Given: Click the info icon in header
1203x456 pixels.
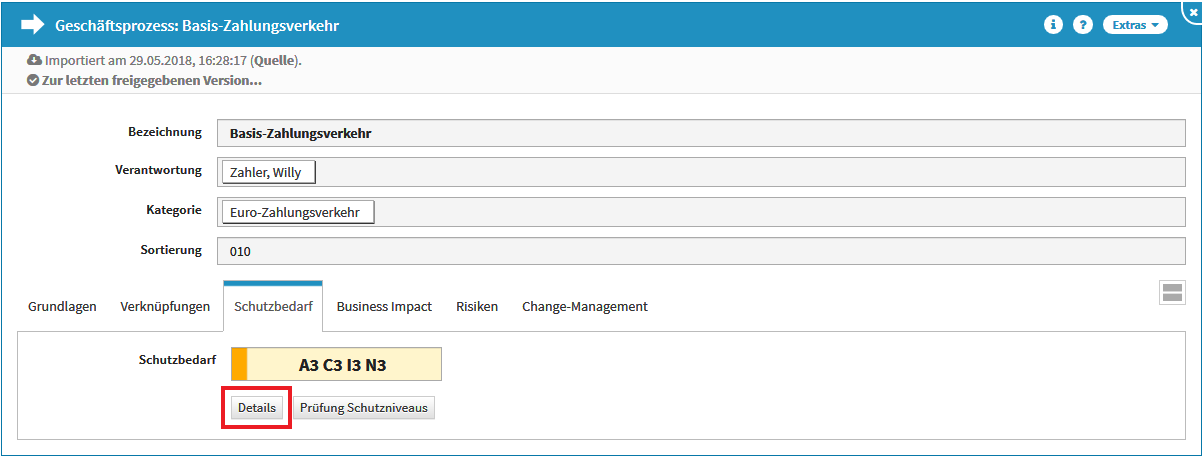Looking at the screenshot, I should point(1053,25).
